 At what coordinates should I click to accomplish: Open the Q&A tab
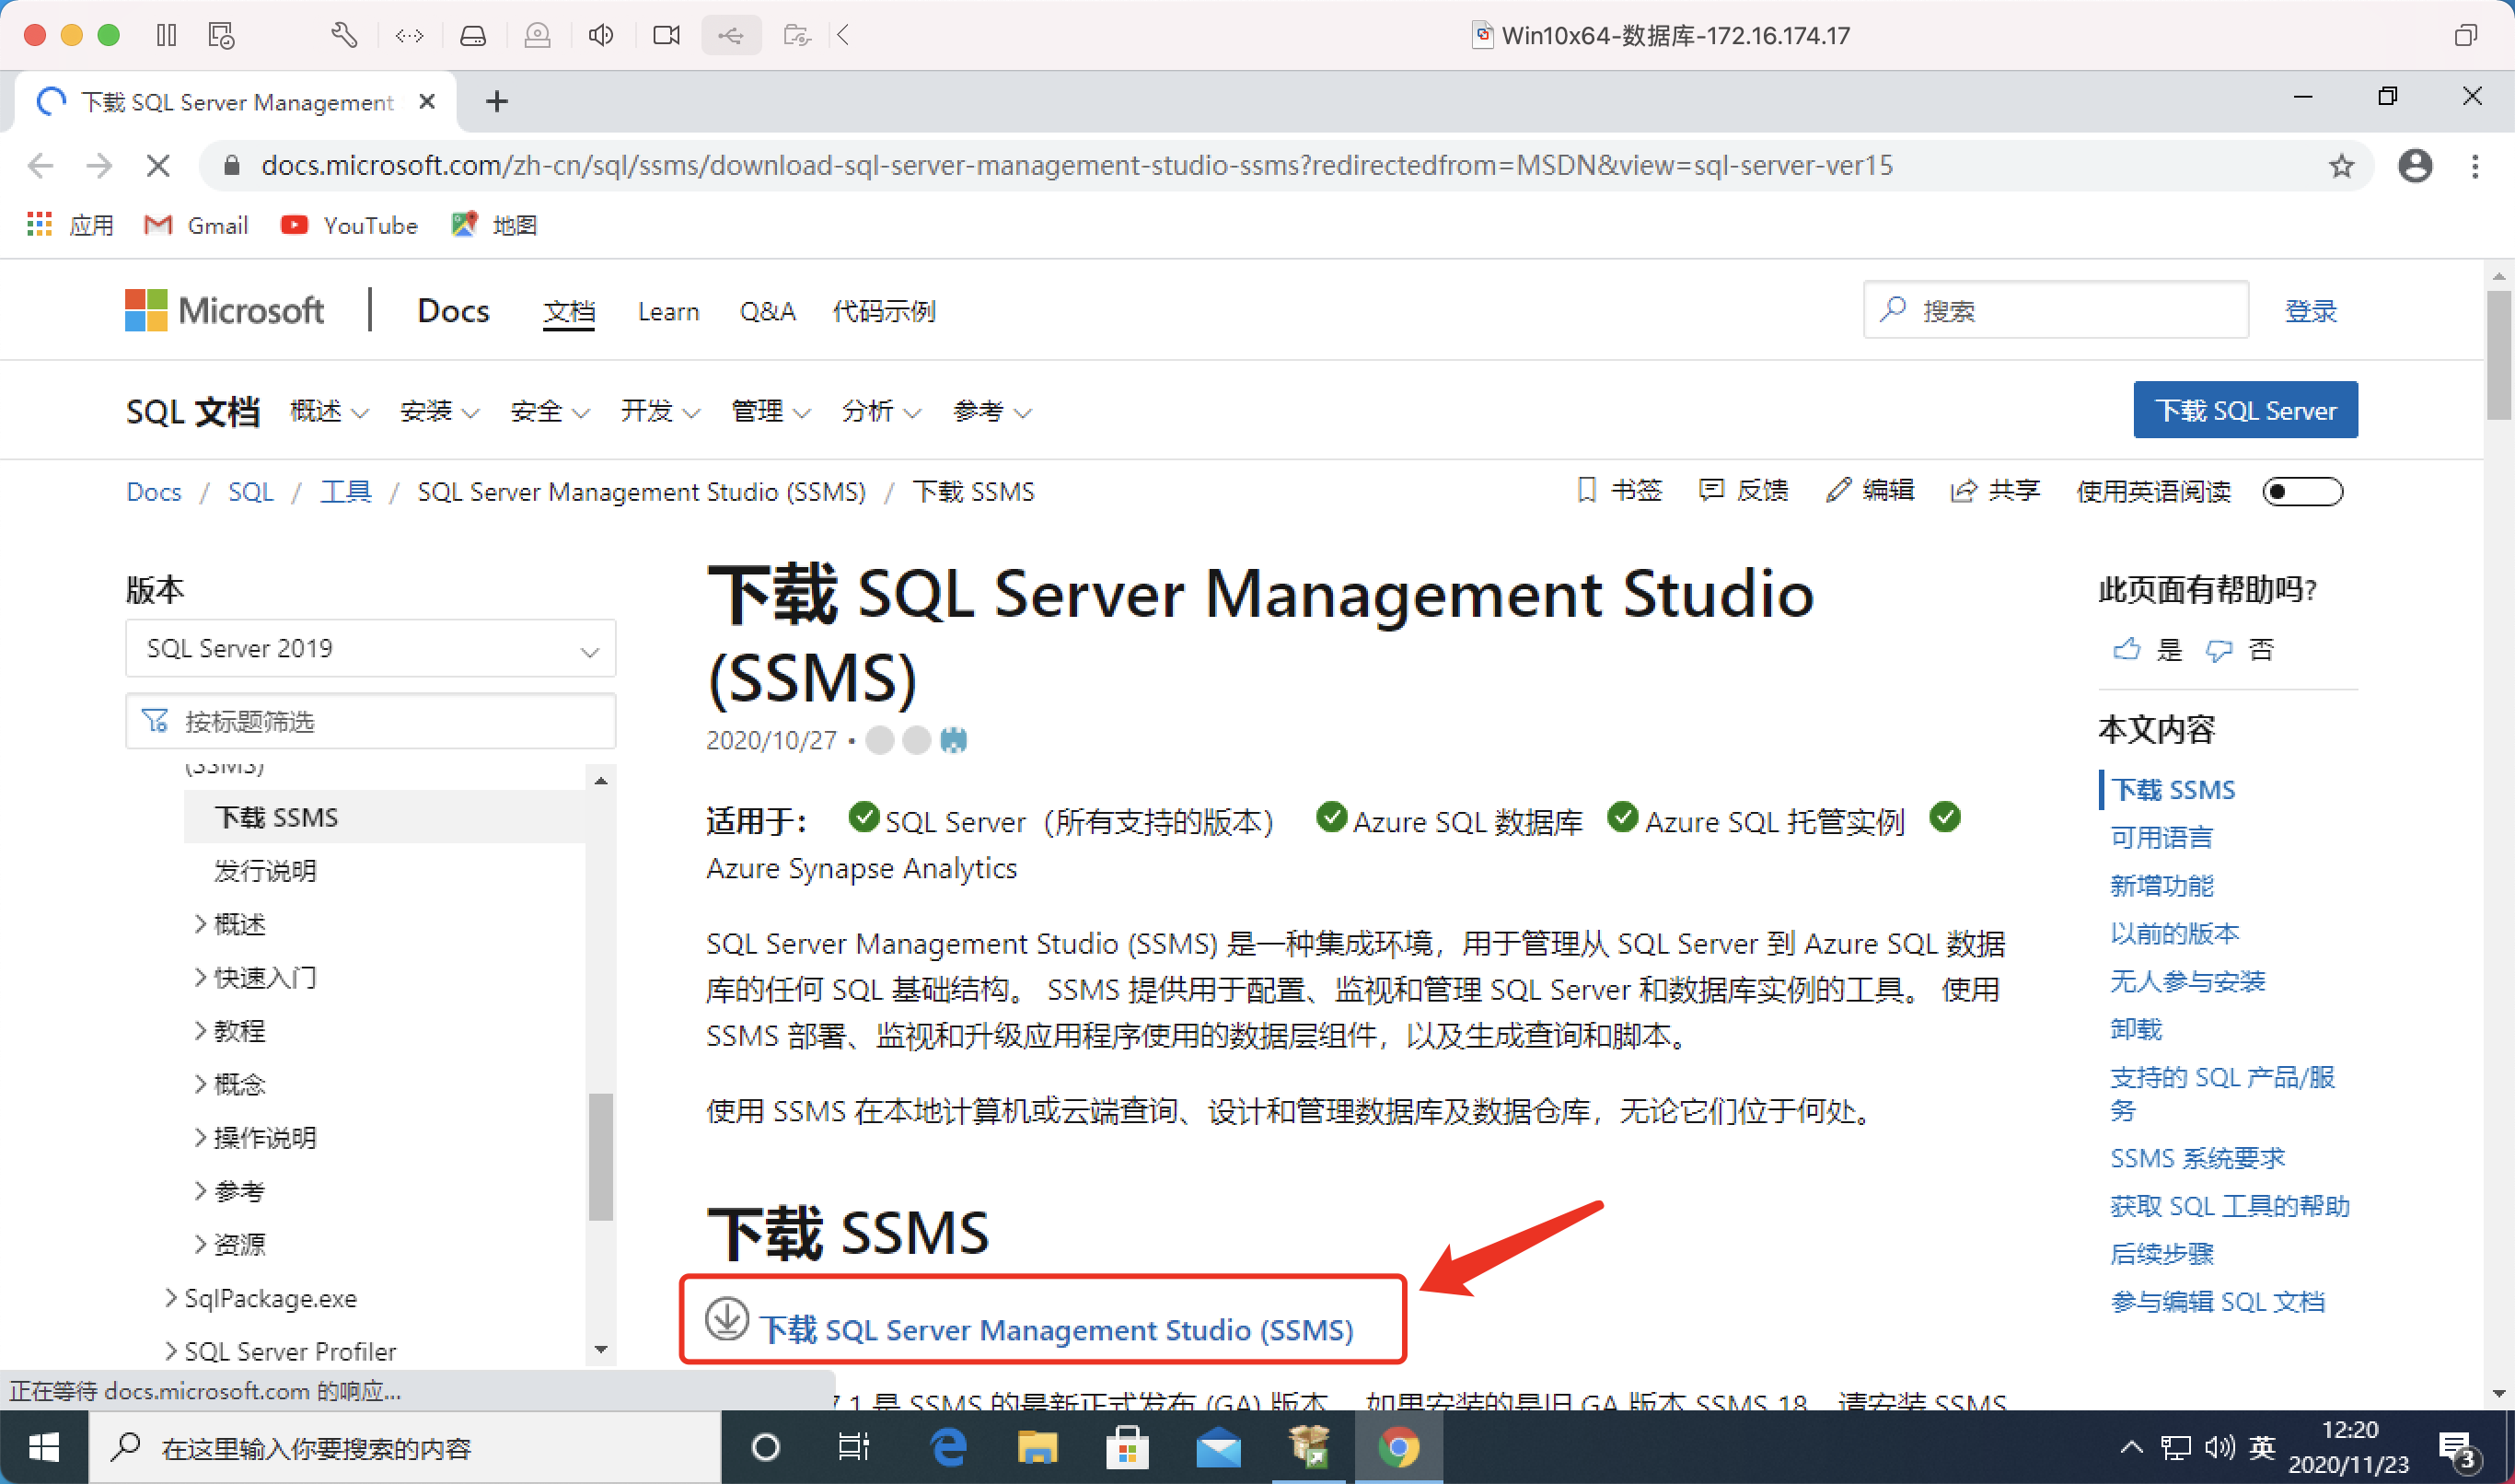pyautogui.click(x=767, y=311)
